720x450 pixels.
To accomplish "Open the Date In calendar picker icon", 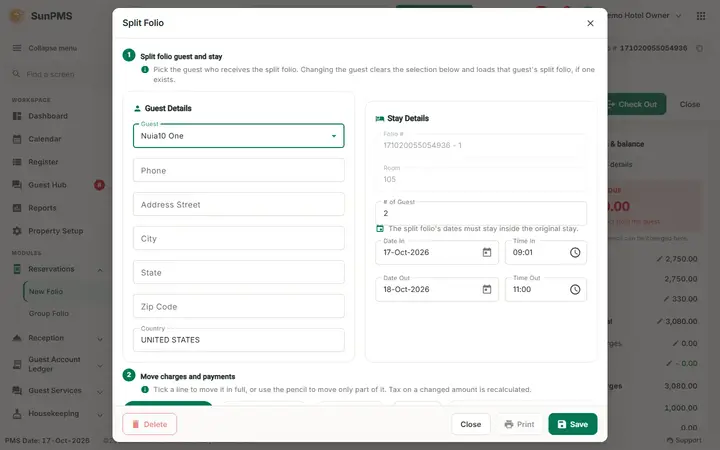I will [x=487, y=253].
